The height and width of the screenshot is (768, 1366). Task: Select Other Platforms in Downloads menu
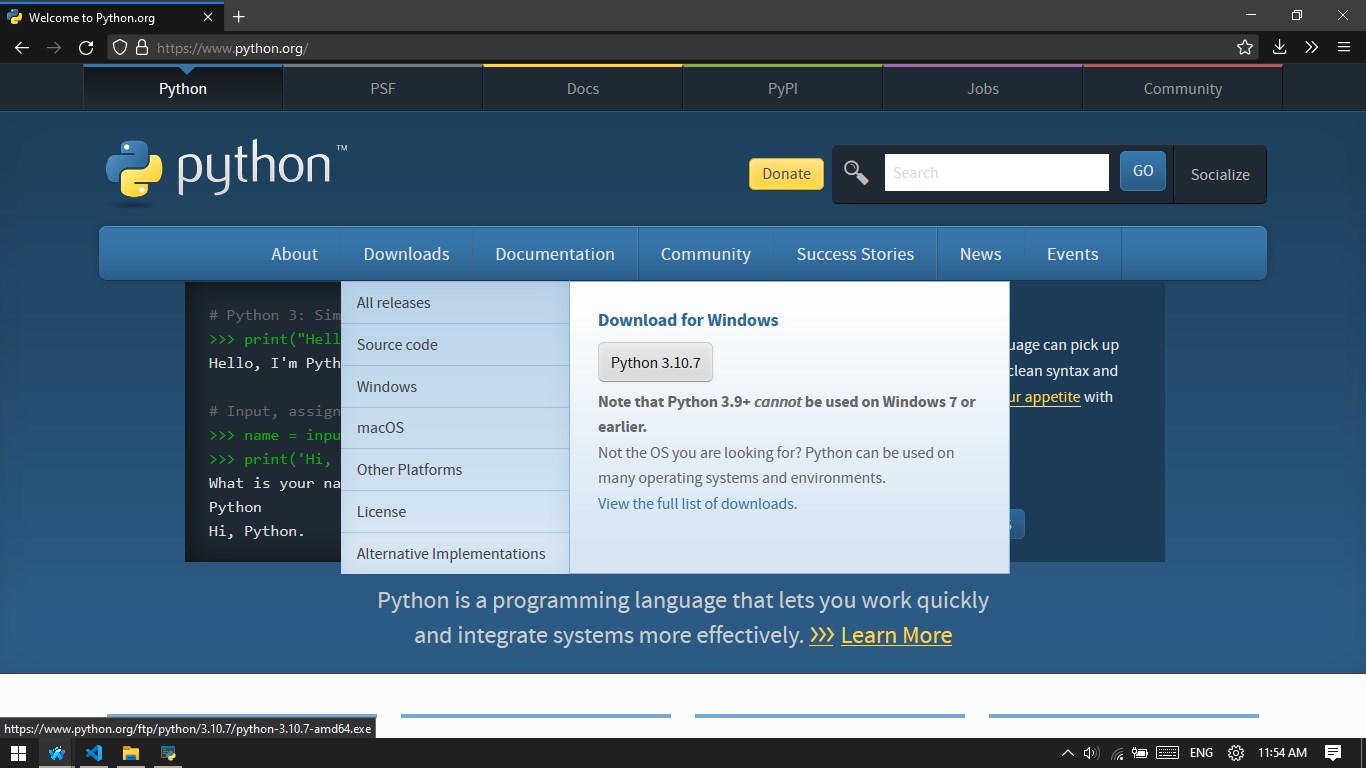[455, 470]
